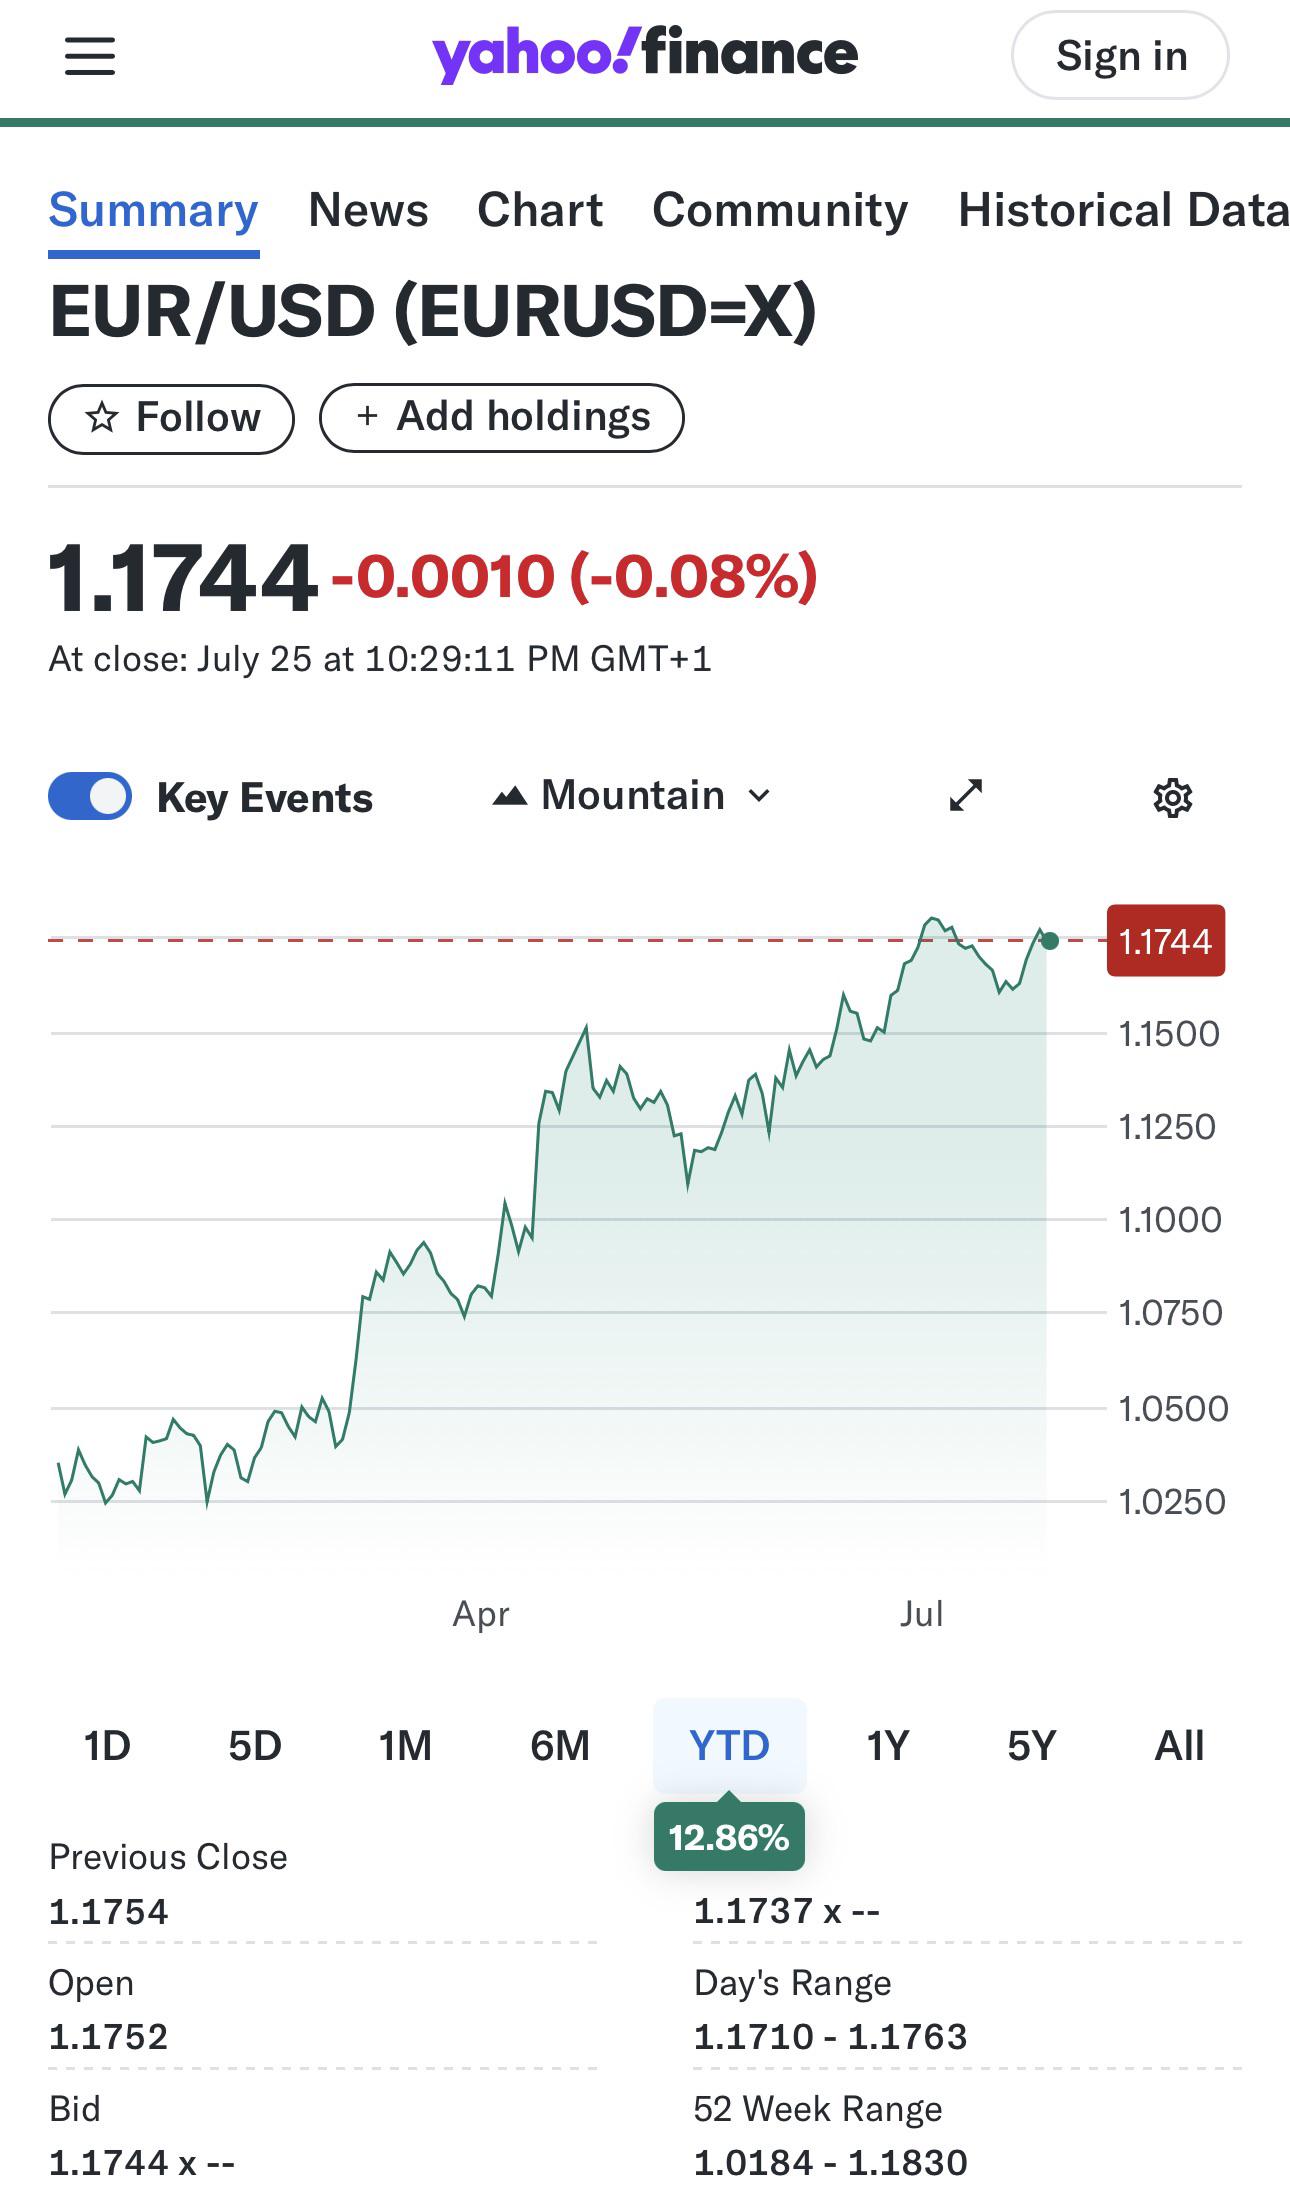Open the Historical Data tab
The width and height of the screenshot is (1290, 2193).
[1122, 210]
